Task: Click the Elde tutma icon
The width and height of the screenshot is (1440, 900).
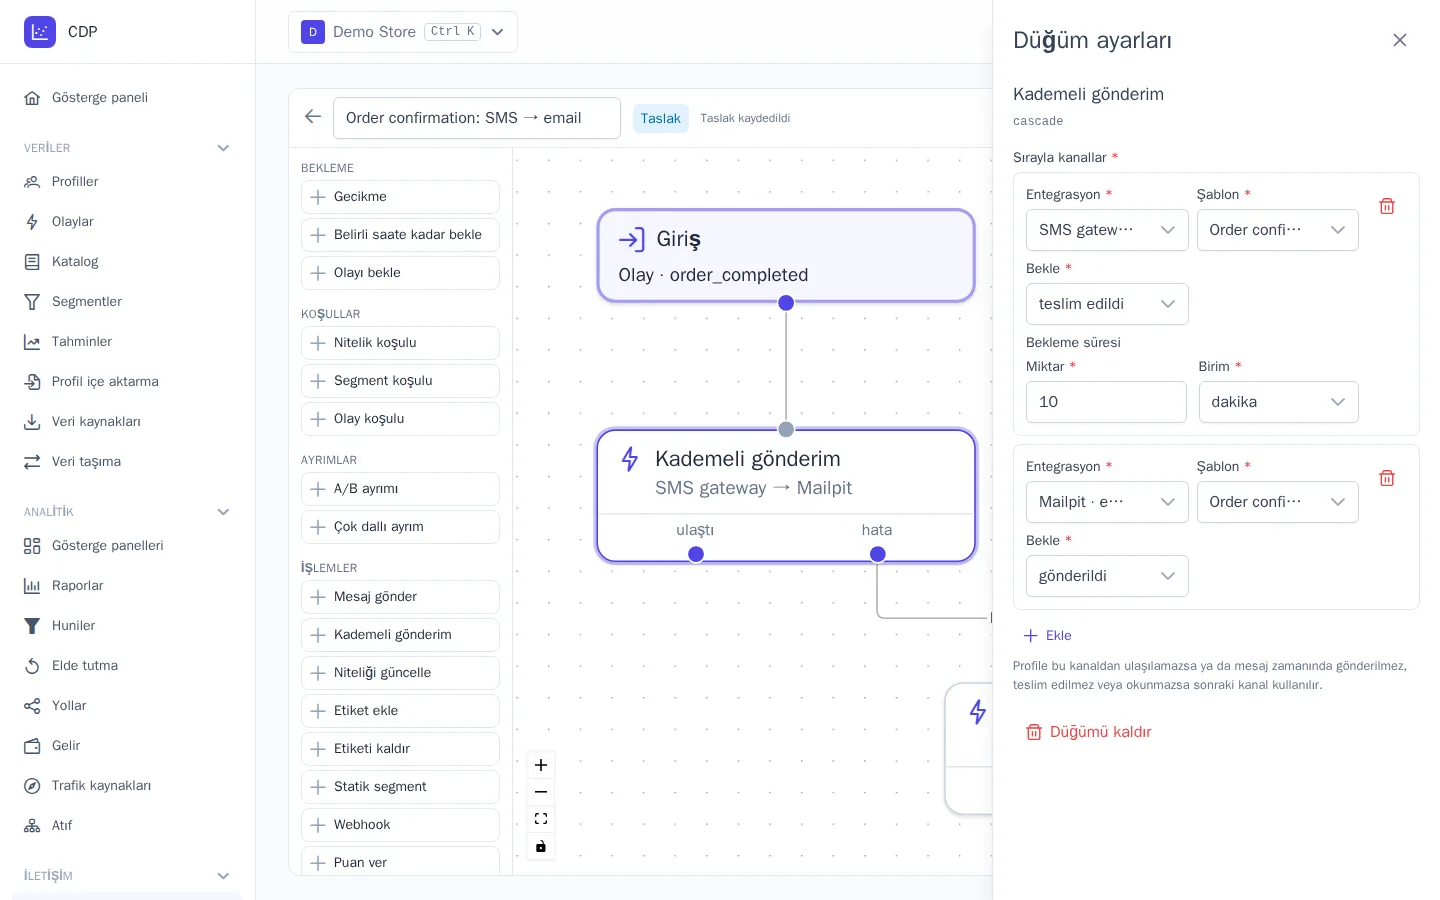Action: click(x=32, y=666)
